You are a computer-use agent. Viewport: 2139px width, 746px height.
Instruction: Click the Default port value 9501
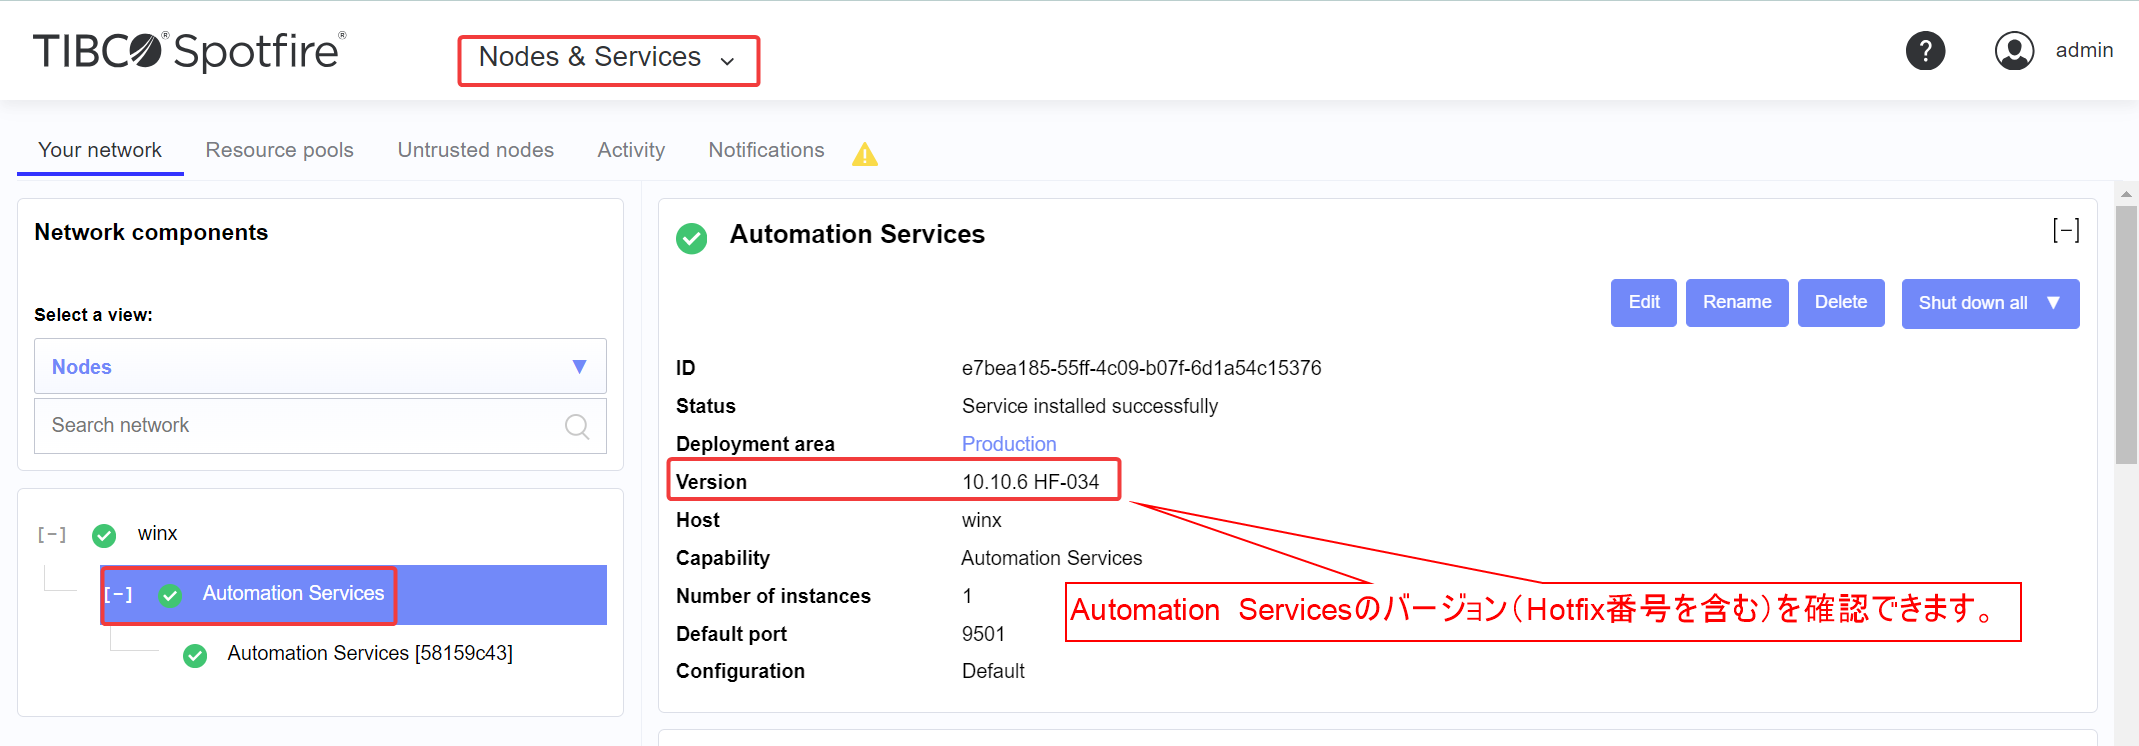coord(983,634)
